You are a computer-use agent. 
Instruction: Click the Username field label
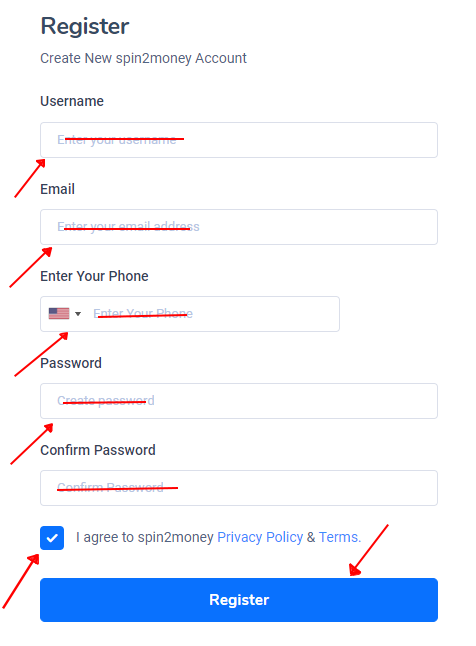coord(72,101)
